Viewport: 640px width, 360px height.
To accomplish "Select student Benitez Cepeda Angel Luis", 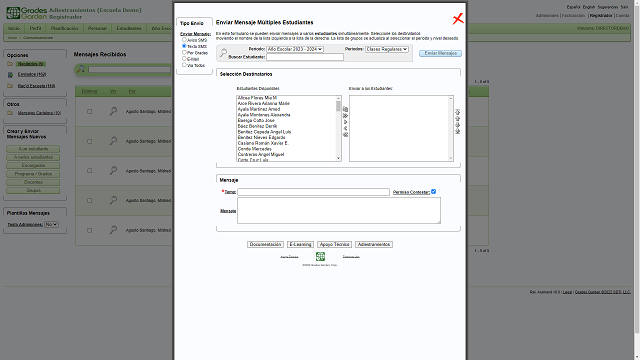I will point(264,132).
